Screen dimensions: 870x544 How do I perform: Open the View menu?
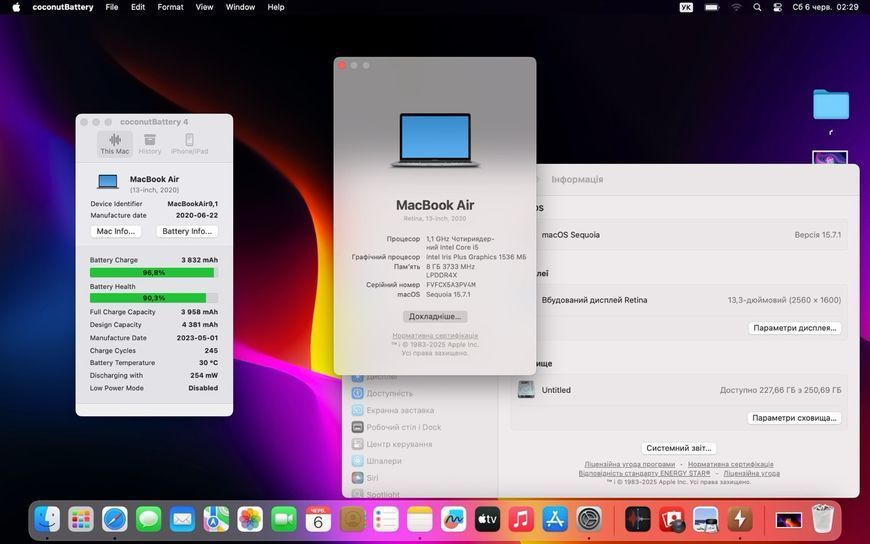tap(204, 7)
